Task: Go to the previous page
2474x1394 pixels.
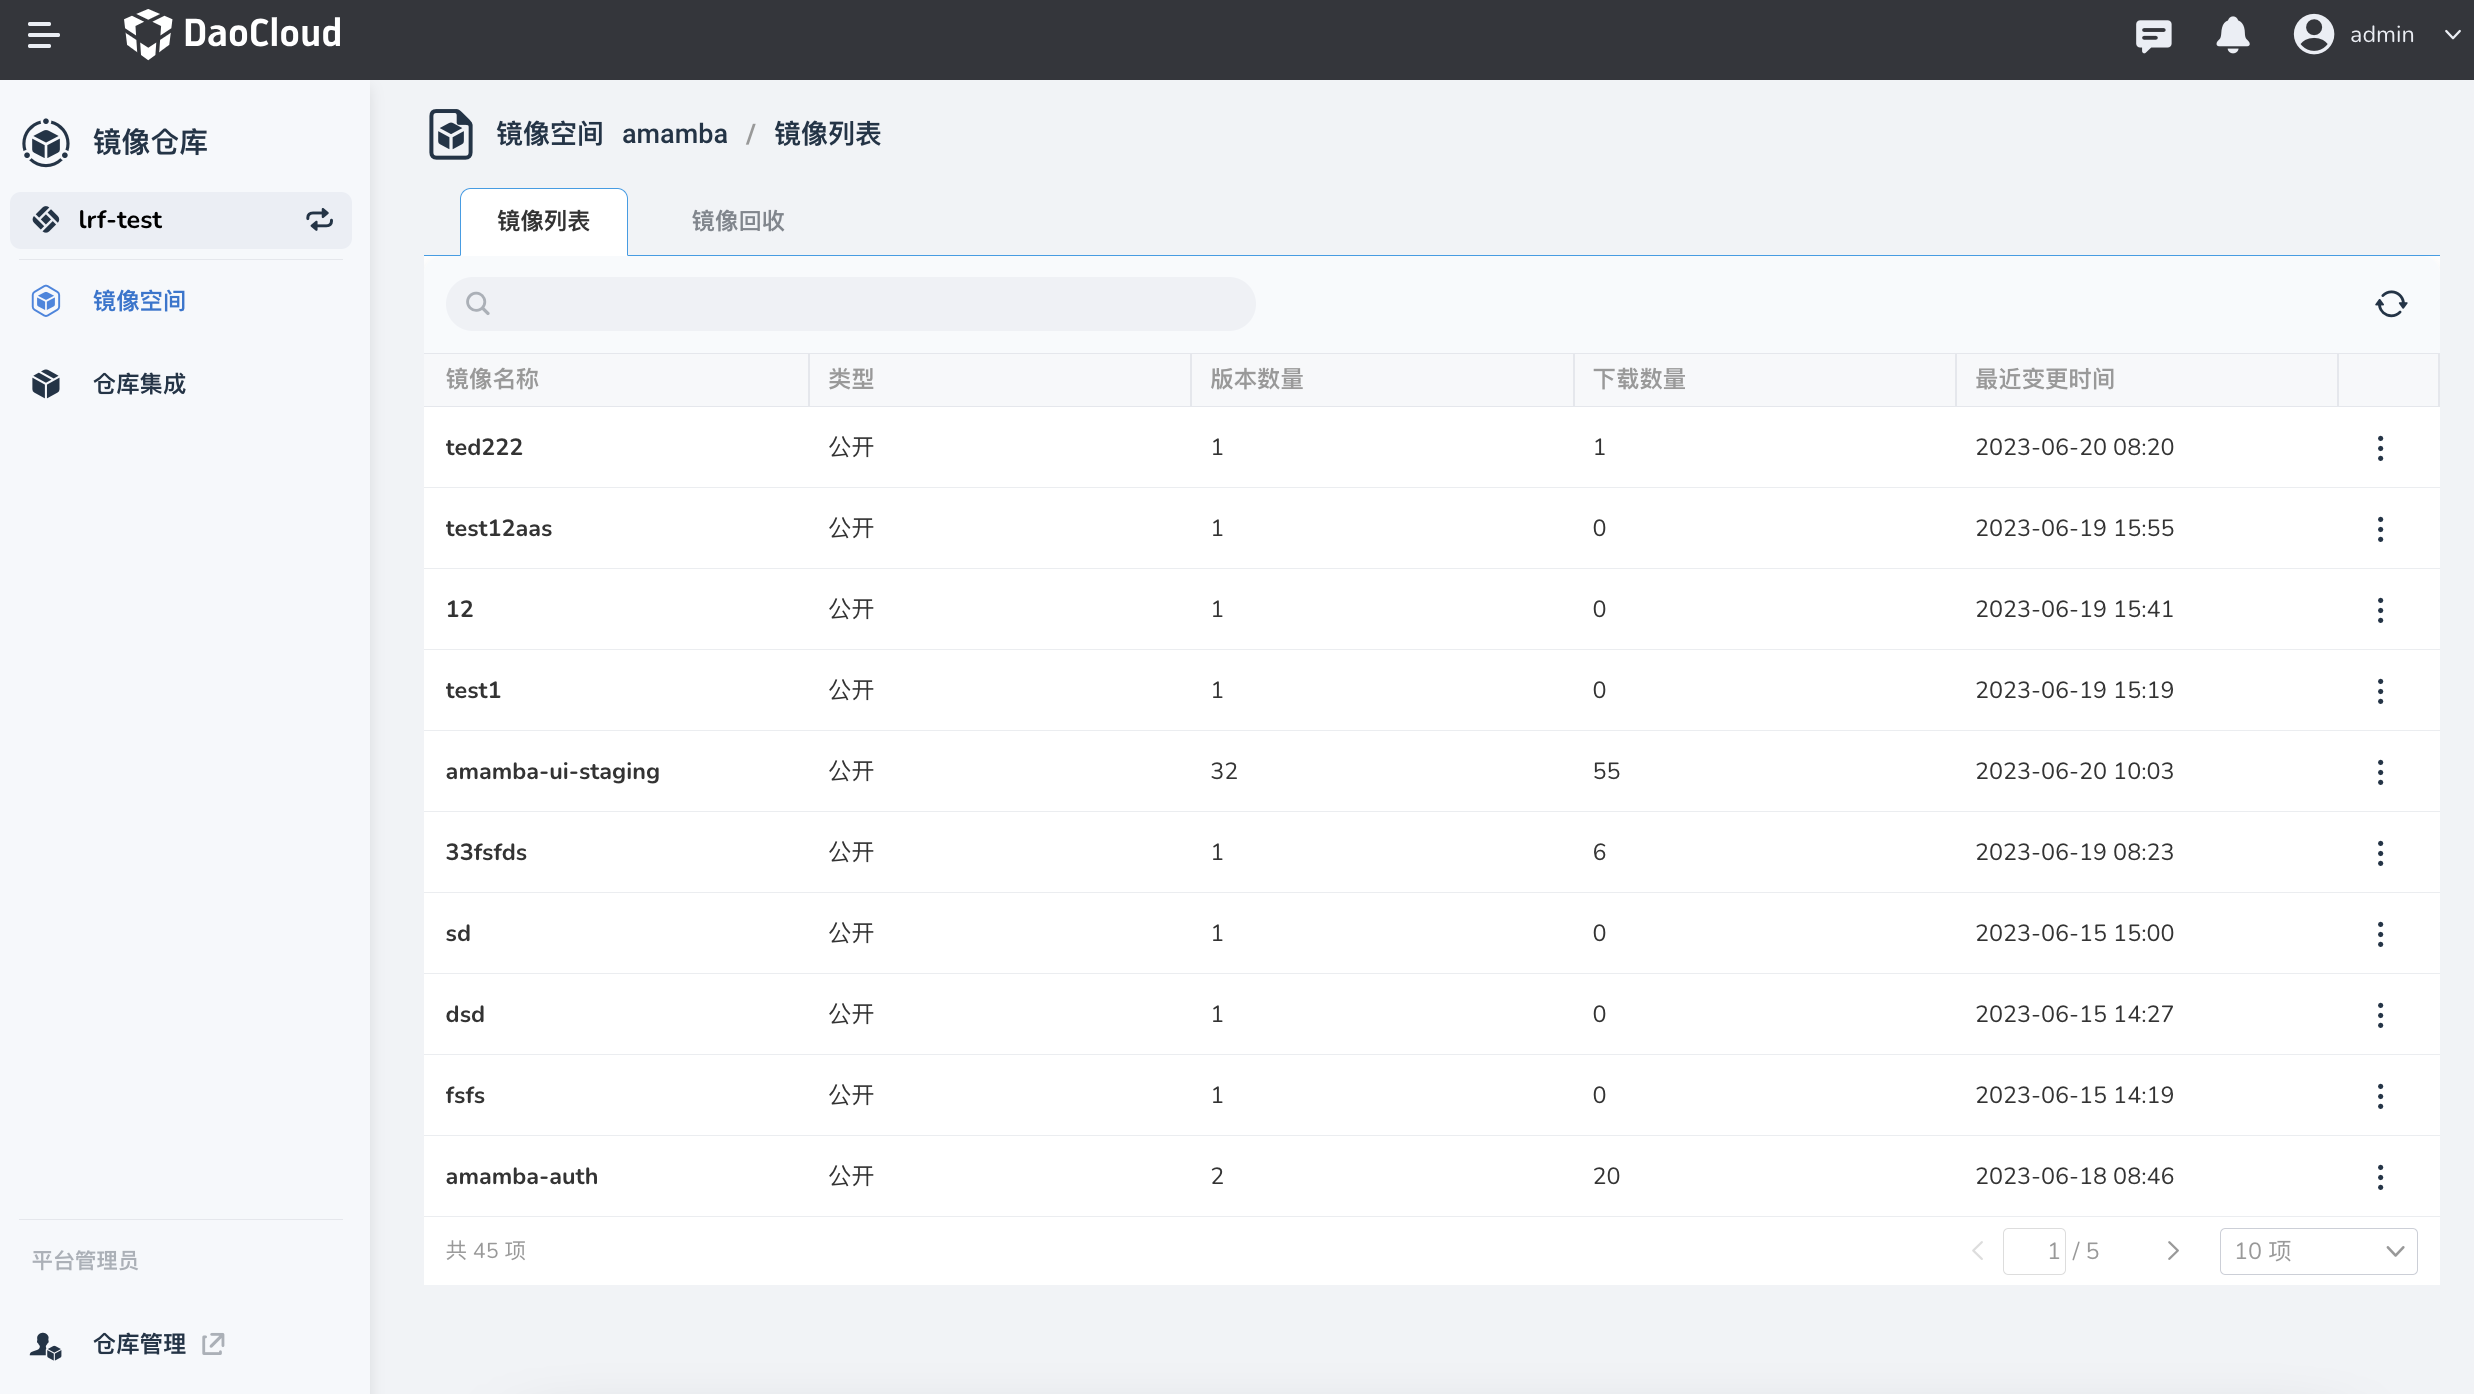Action: [1978, 1251]
